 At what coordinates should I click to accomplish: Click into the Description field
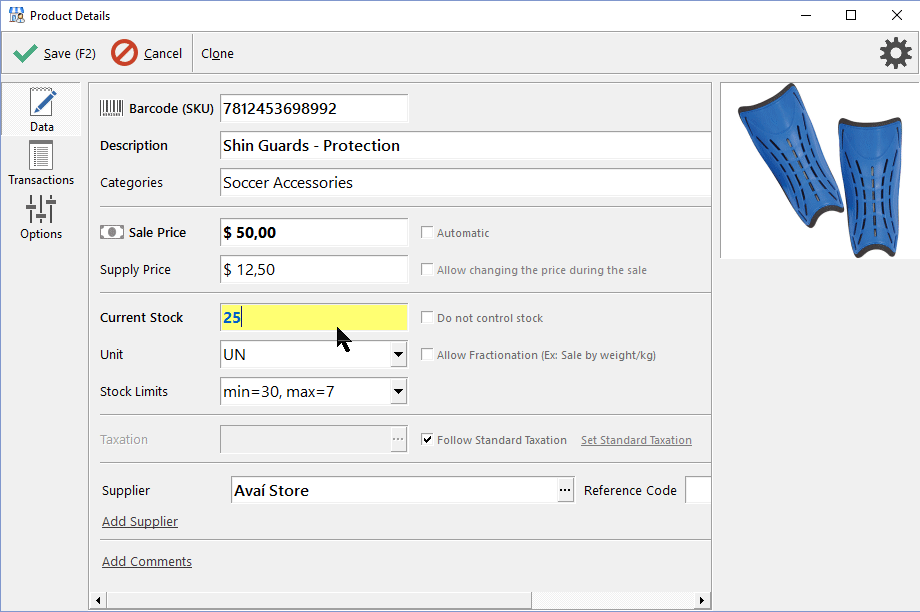coord(465,145)
